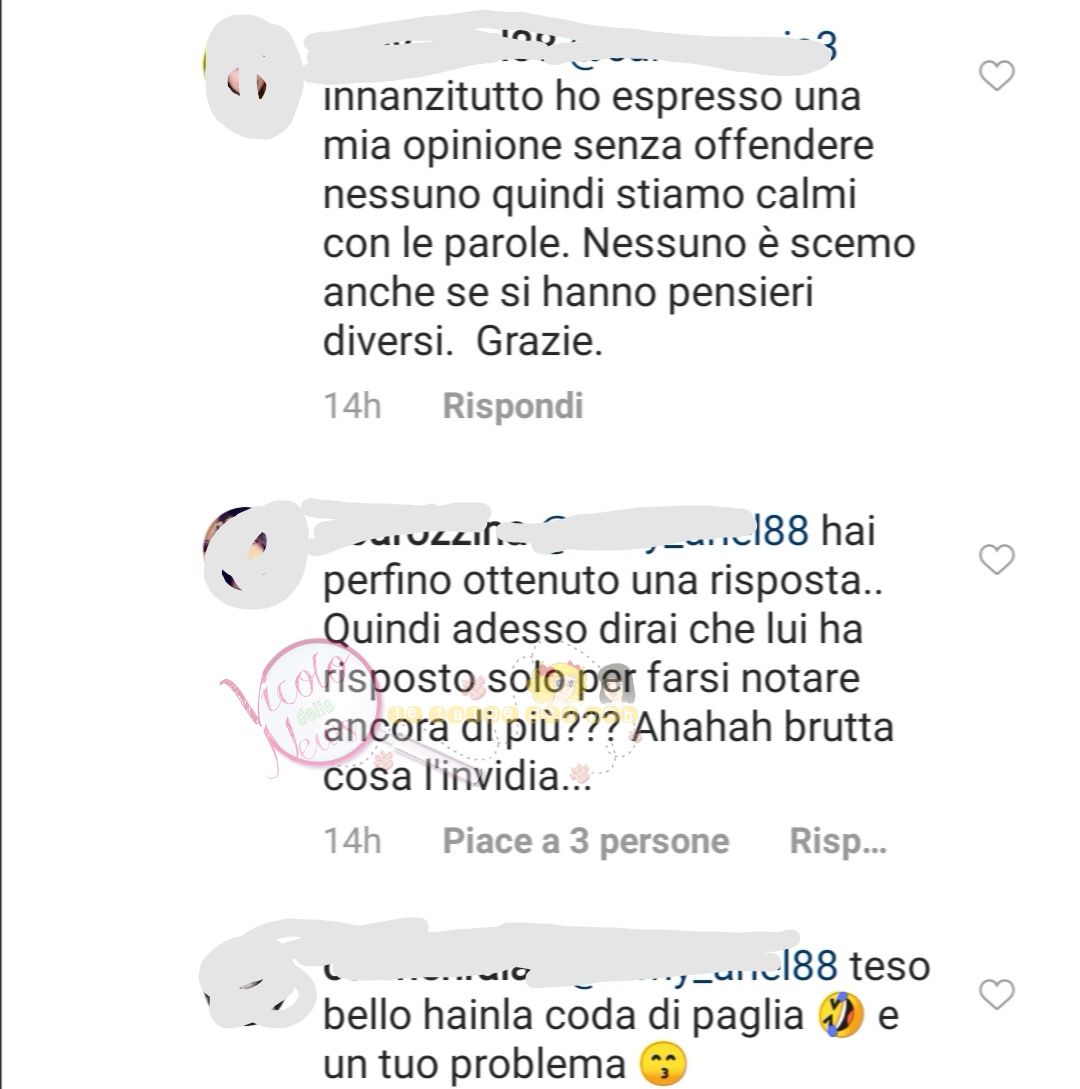Image resolution: width=1080 pixels, height=1089 pixels.
Task: Click 14h timestamp beside 'Piace a 3 persone'
Action: (x=352, y=841)
